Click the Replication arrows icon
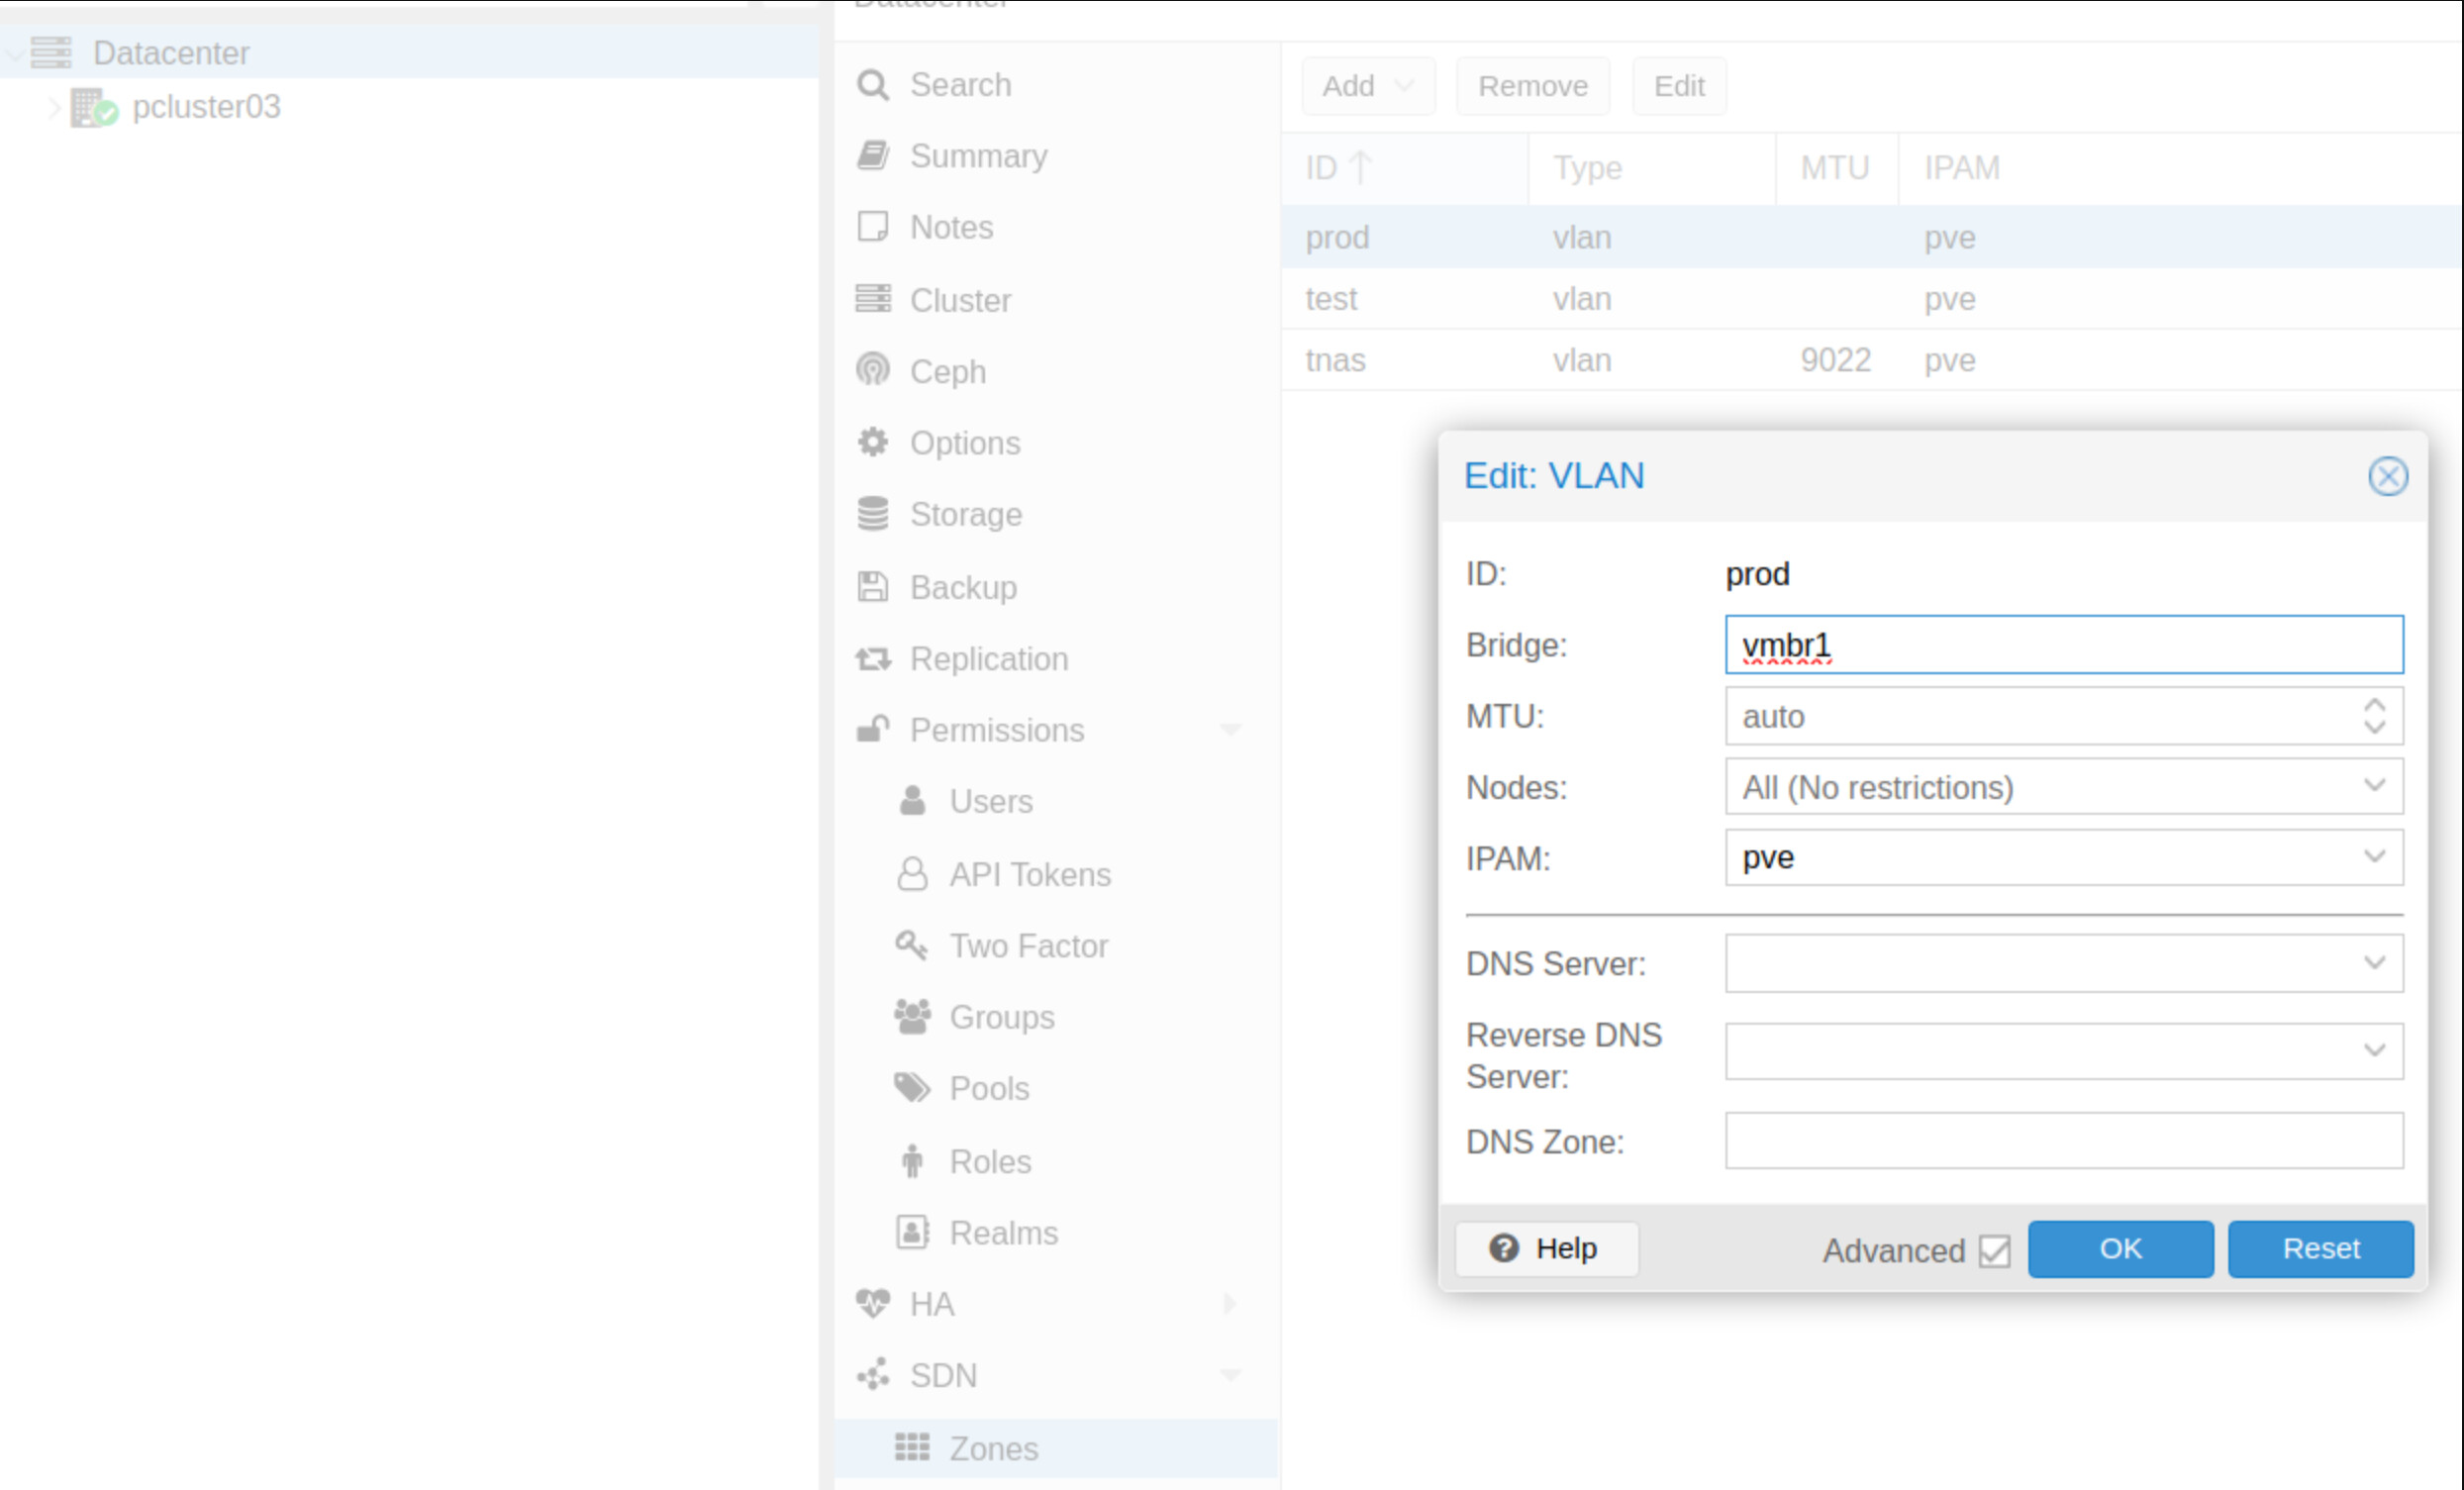The image size is (2464, 1490). point(872,659)
